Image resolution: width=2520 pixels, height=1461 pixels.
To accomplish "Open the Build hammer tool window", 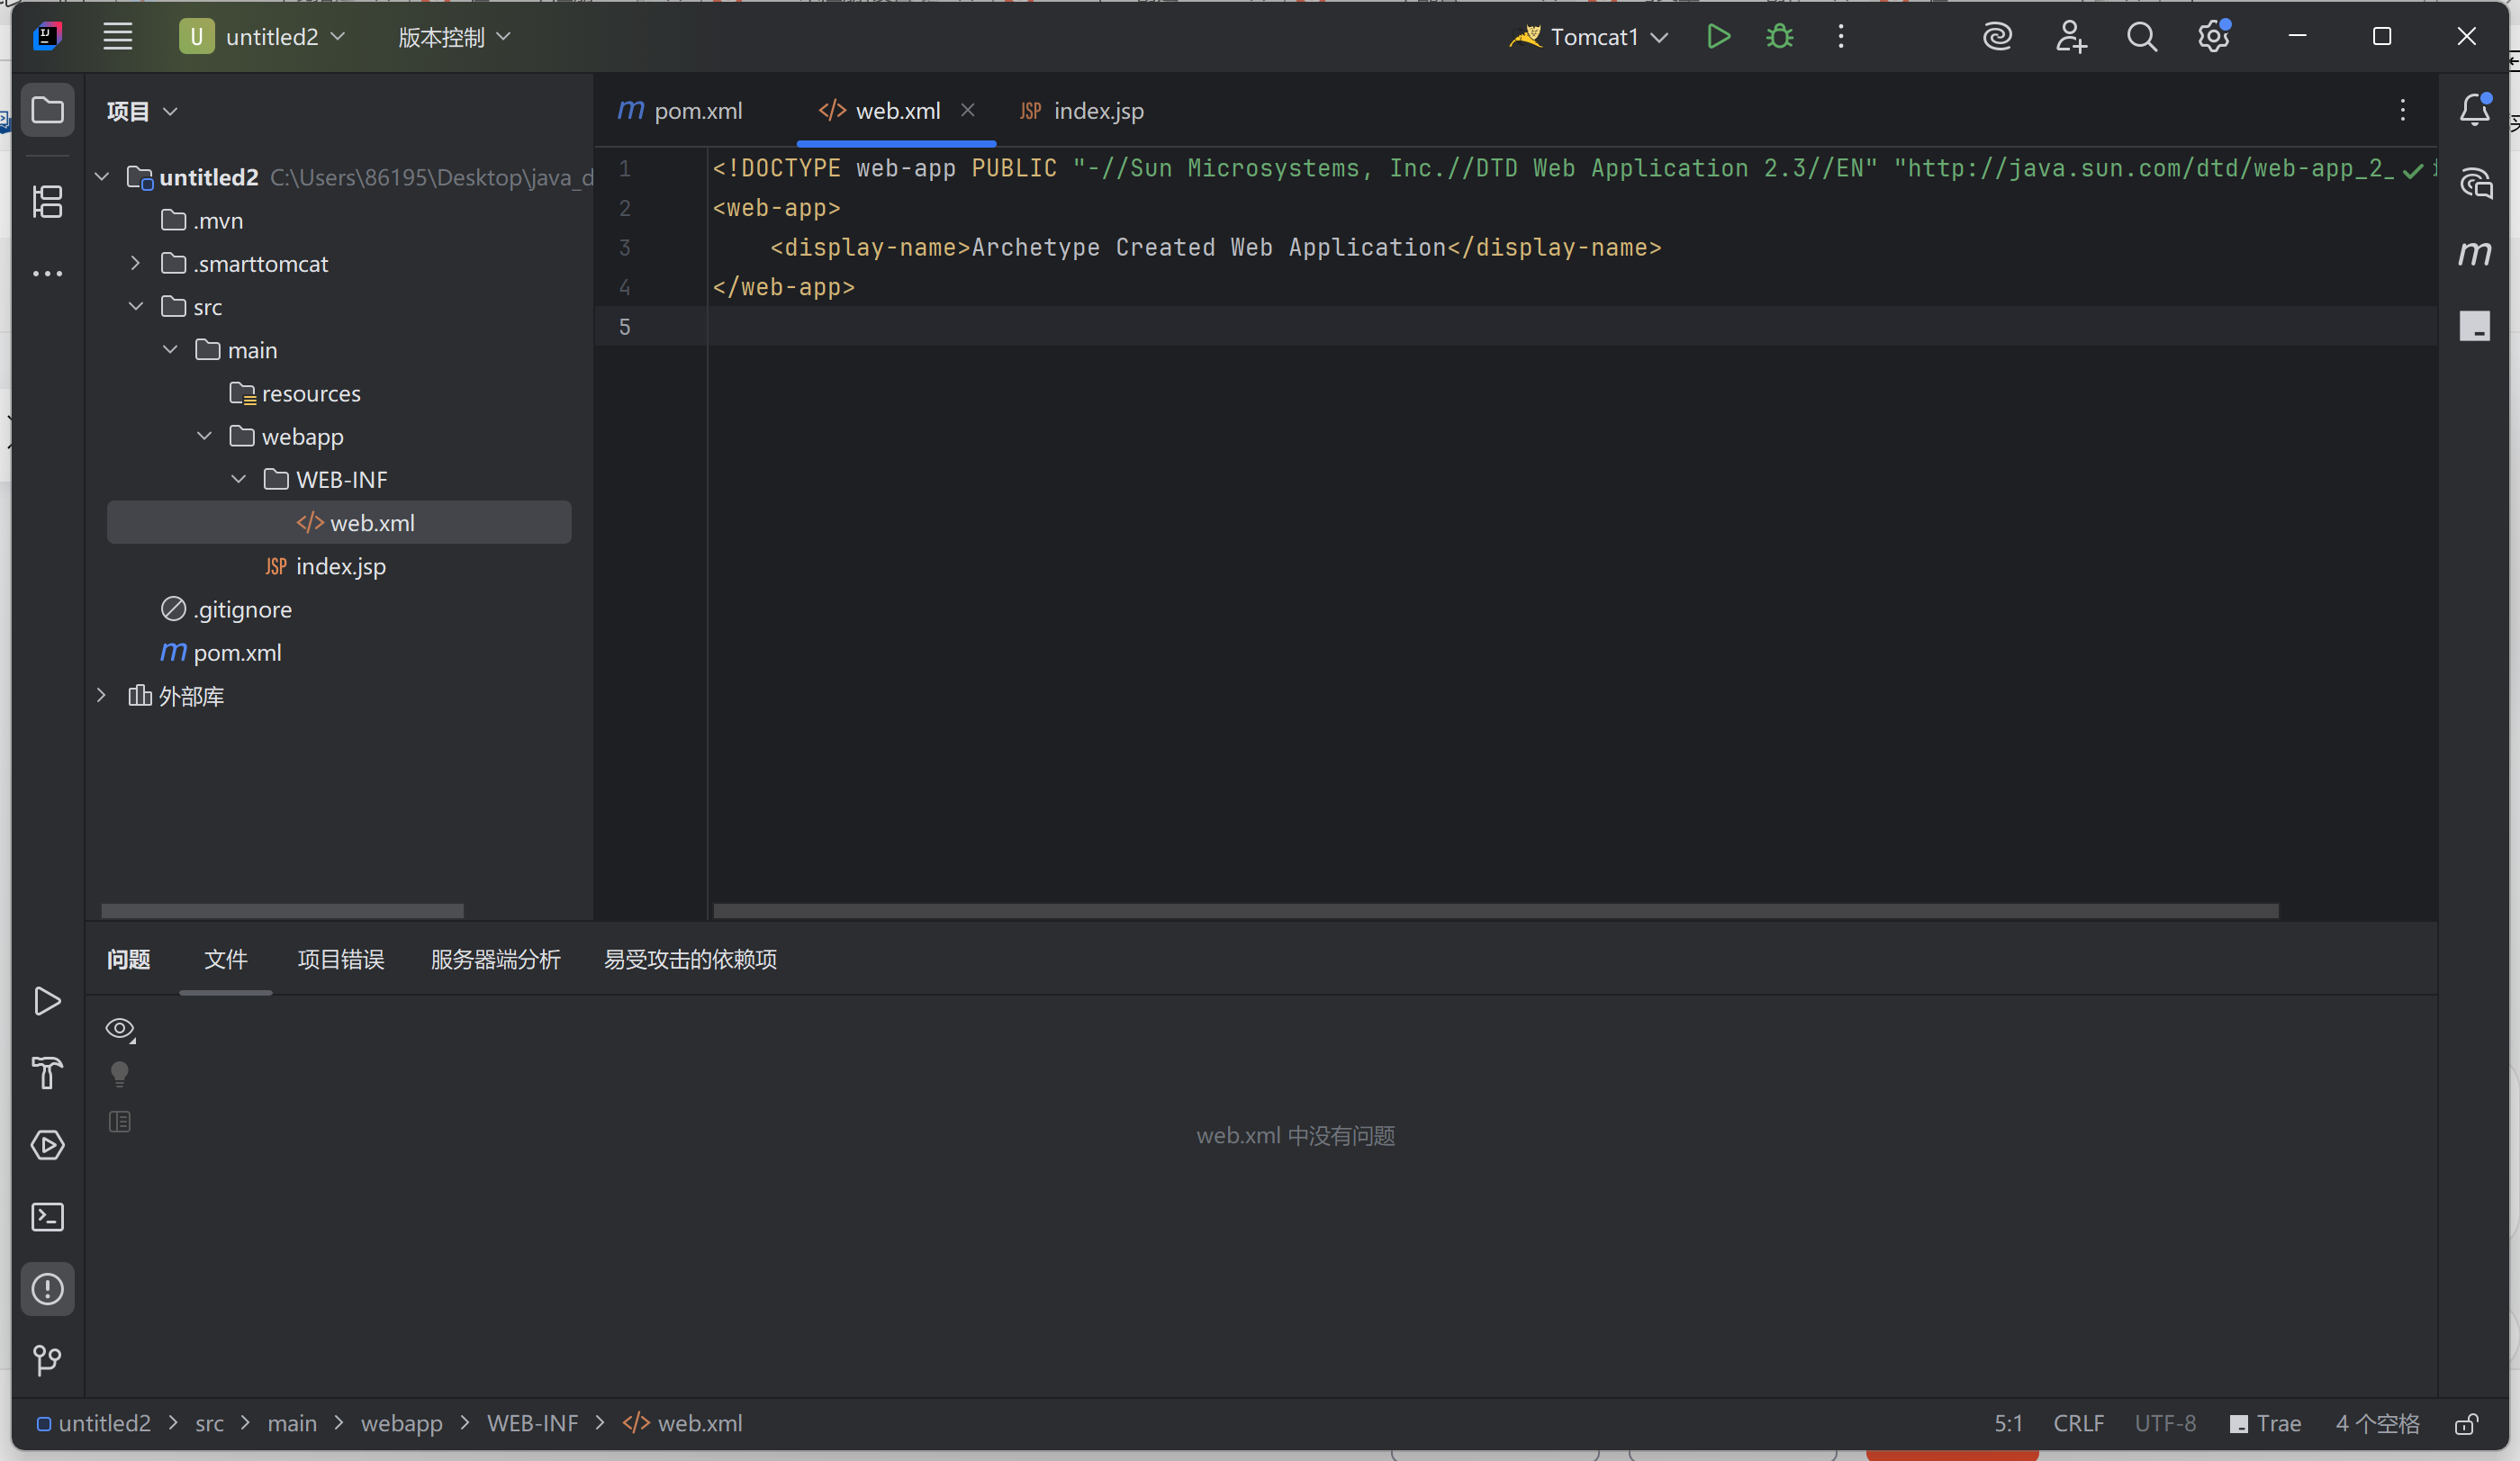I will [x=48, y=1073].
